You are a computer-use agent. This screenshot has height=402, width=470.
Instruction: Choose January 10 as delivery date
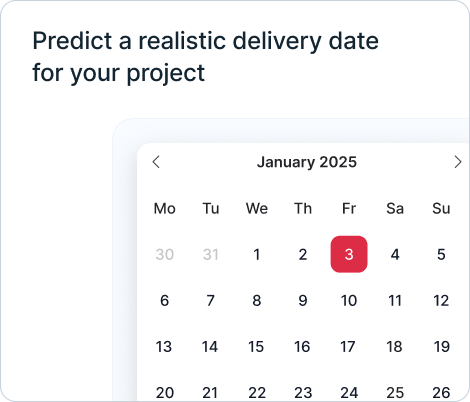[x=349, y=301]
